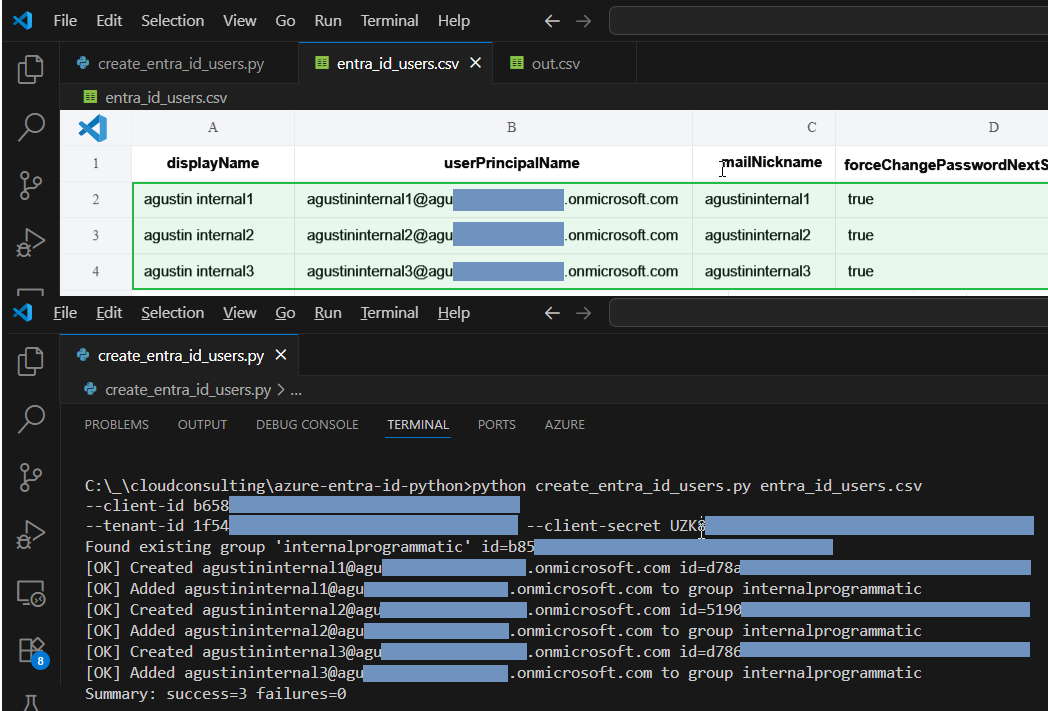The width and height of the screenshot is (1048, 711).
Task: Open the DEBUG CONSOLE panel tab
Action: 307,425
